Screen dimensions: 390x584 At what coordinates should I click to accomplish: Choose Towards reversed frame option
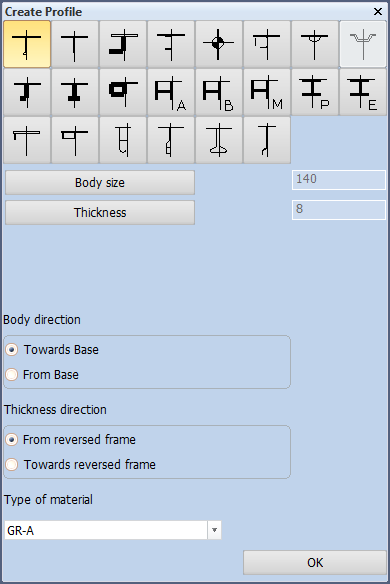point(12,465)
